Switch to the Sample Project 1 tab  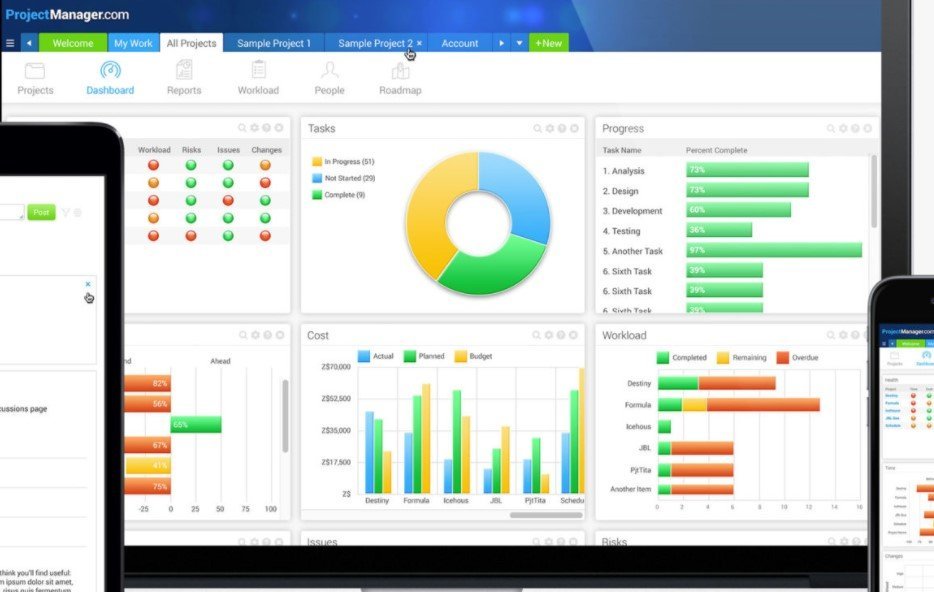tap(273, 43)
